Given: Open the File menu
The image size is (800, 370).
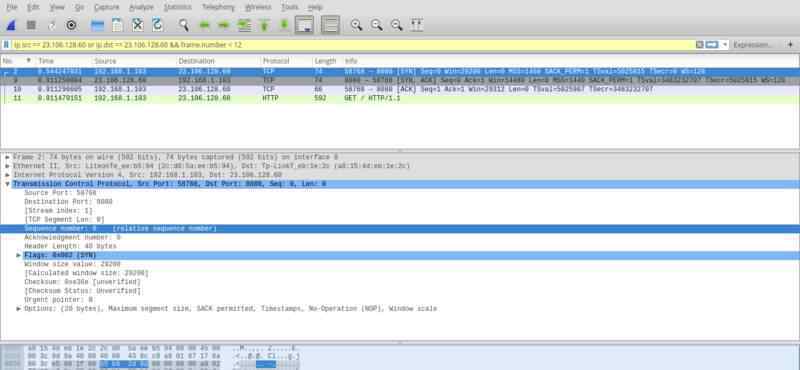Looking at the screenshot, I should click(x=12, y=7).
